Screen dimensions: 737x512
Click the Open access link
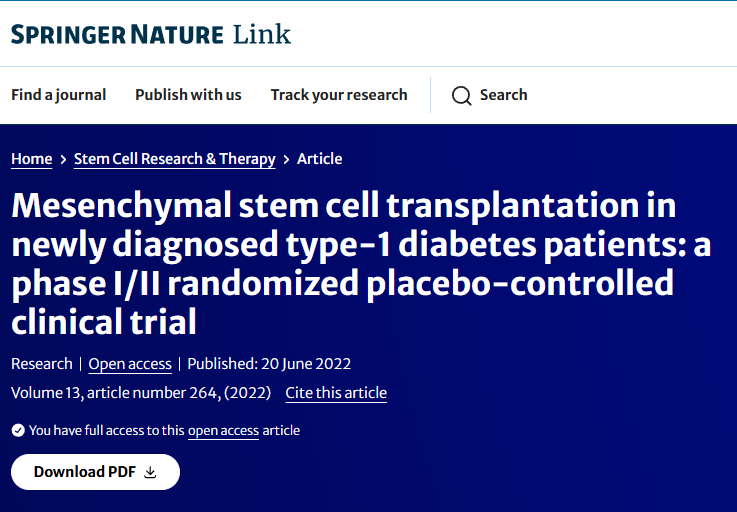(130, 364)
